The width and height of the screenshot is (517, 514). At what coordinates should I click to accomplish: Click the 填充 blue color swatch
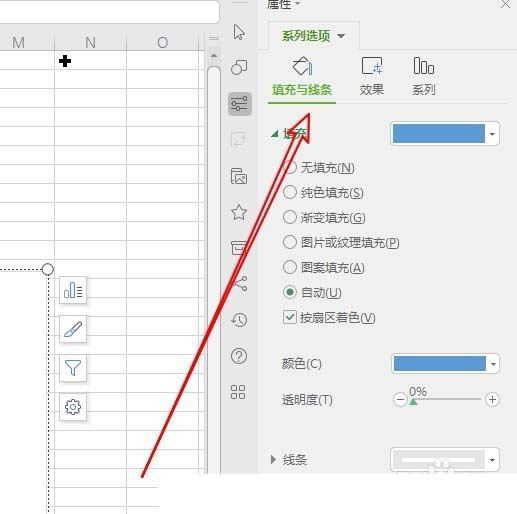[439, 134]
